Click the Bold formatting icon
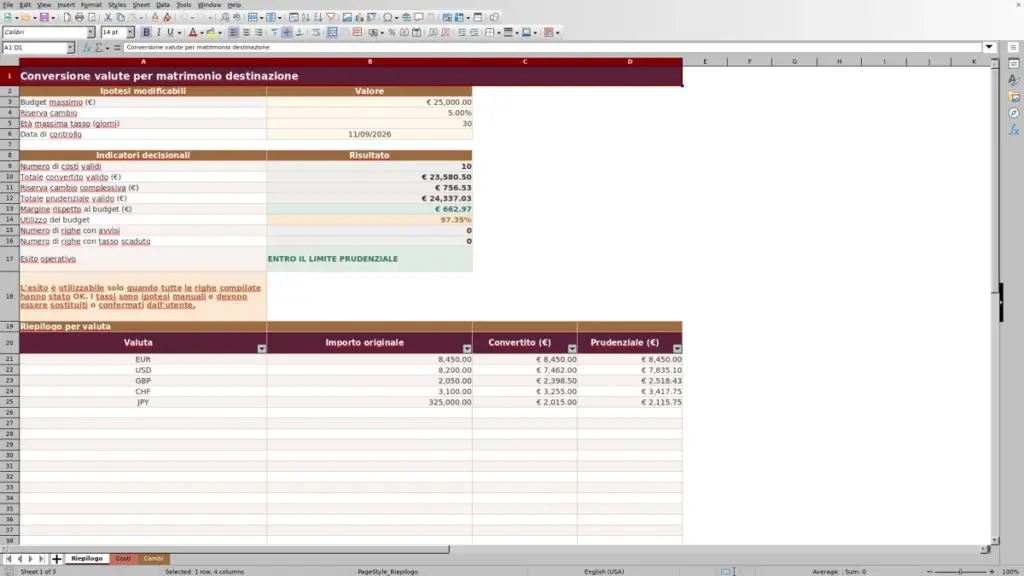This screenshot has width=1024, height=576. [x=146, y=32]
